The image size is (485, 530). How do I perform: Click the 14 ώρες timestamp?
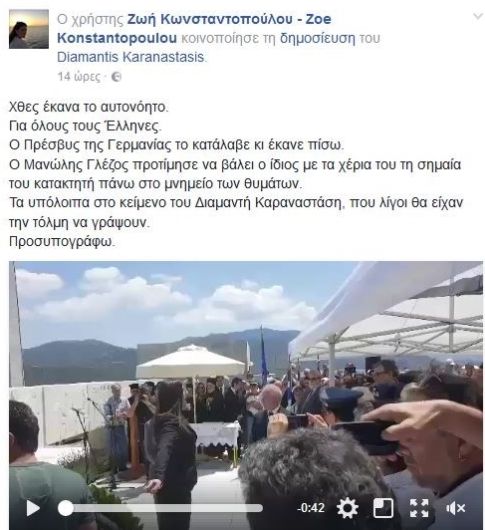pyautogui.click(x=79, y=77)
